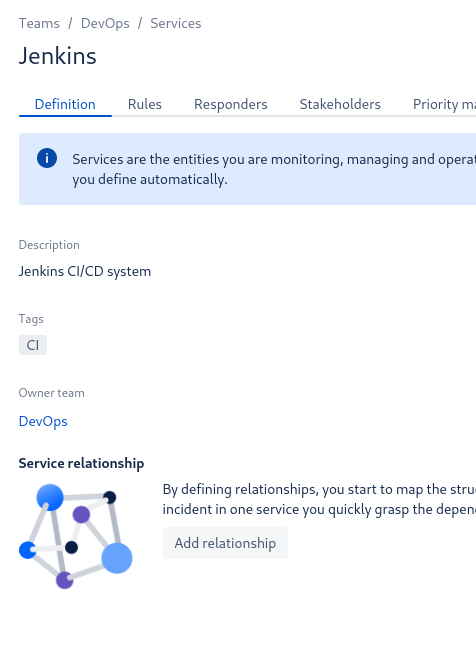The image size is (476, 647).
Task: Open the Teams breadcrumb link
Action: tap(39, 24)
